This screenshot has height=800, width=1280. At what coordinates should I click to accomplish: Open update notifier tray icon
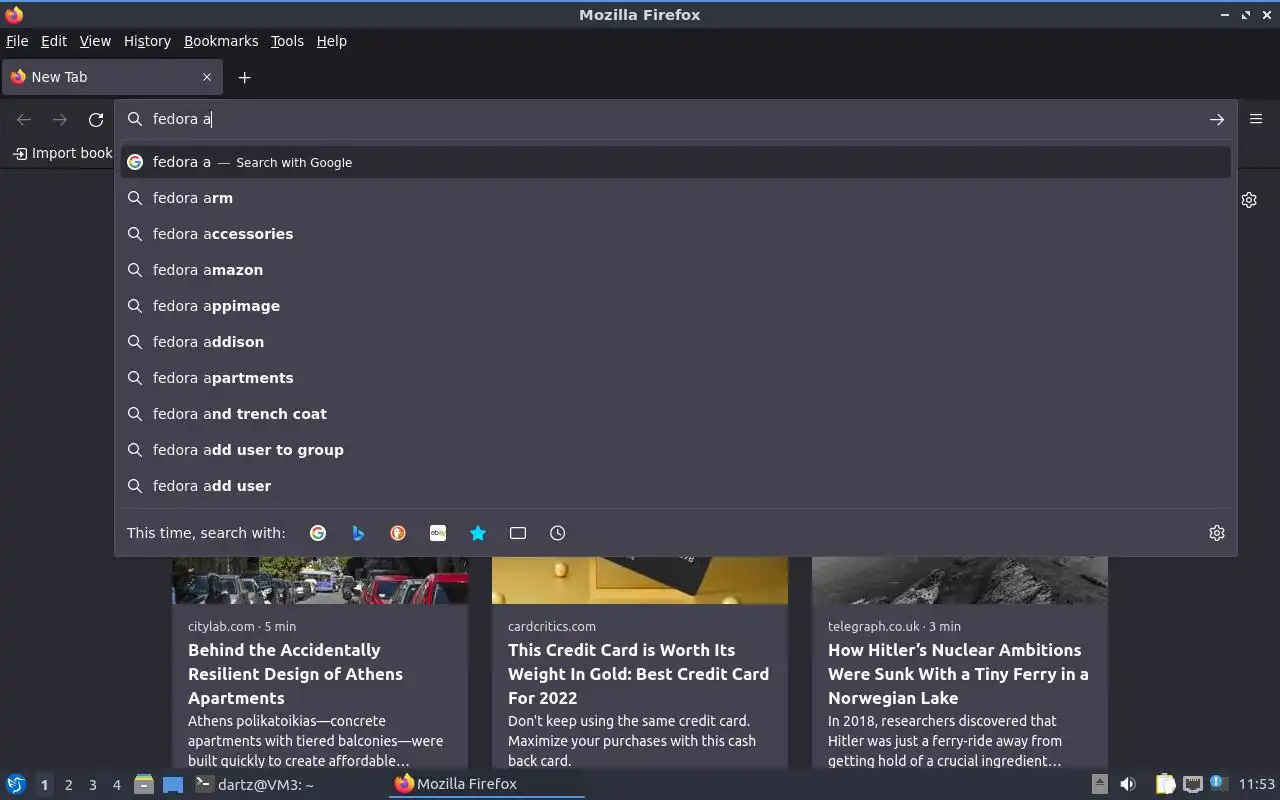pos(1218,783)
